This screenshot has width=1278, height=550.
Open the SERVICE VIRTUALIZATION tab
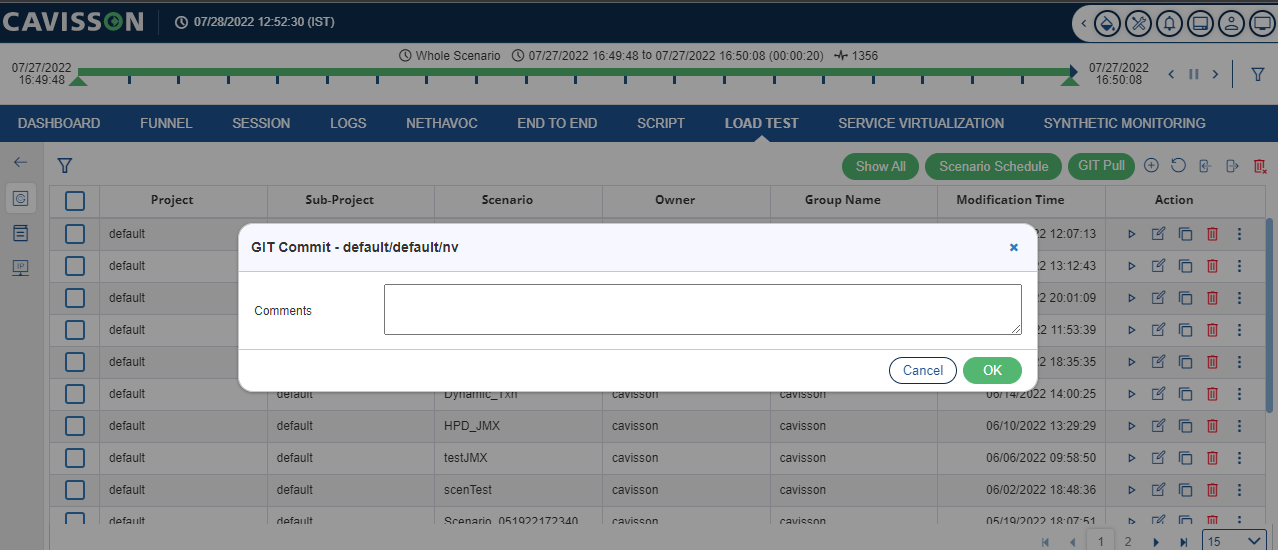[921, 123]
